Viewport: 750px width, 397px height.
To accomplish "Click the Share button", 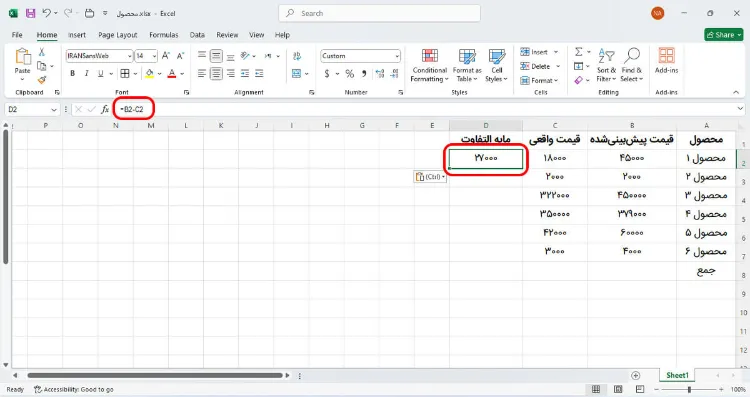I will 723,35.
